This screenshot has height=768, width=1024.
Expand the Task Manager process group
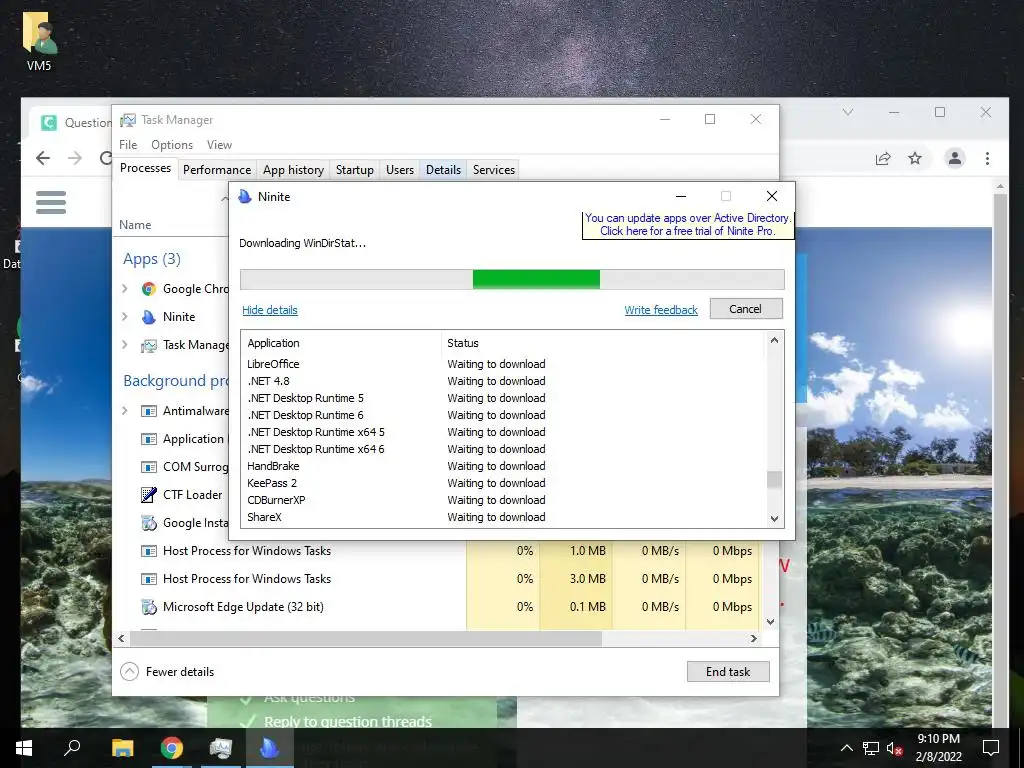coord(125,345)
